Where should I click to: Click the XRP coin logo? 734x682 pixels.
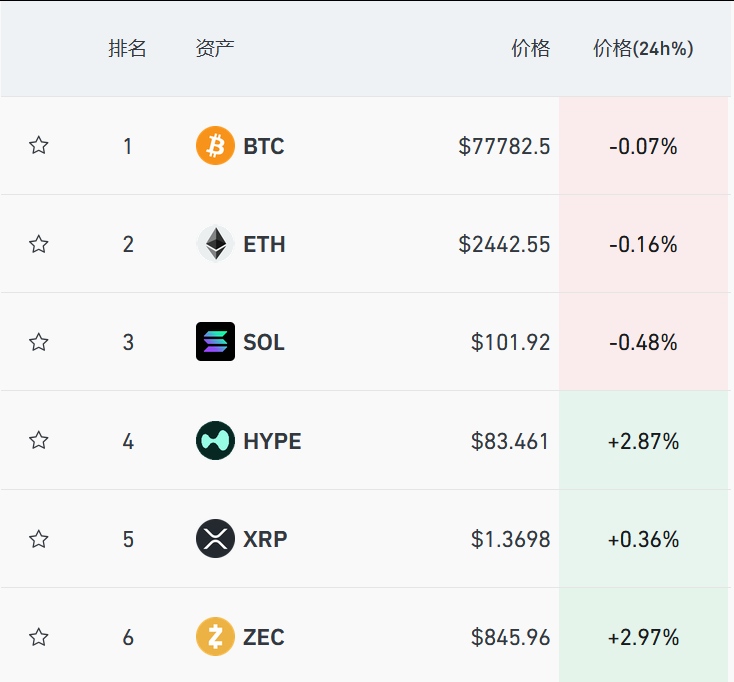(215, 539)
